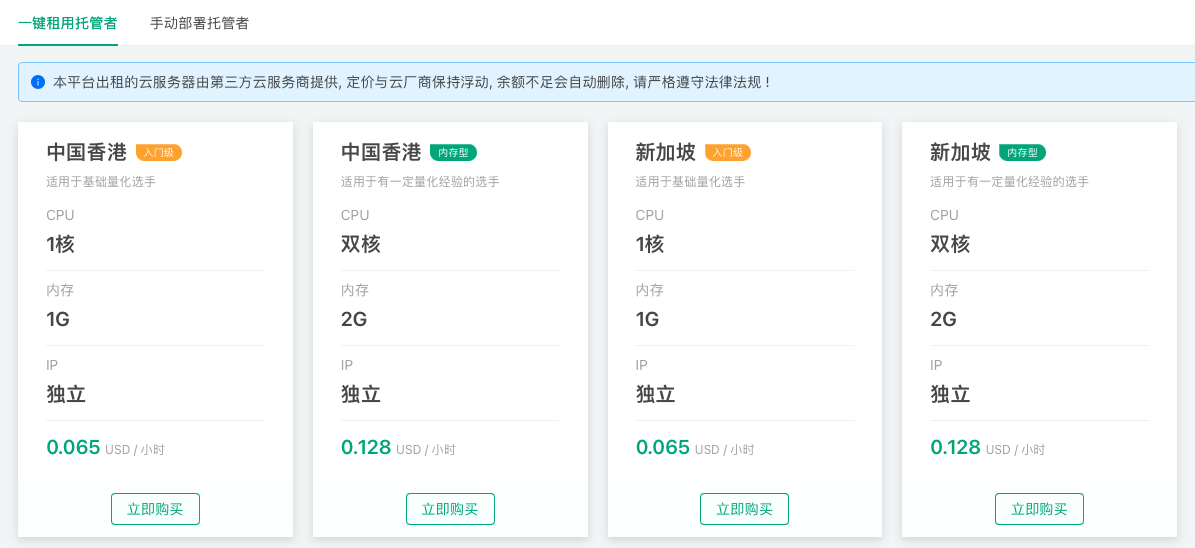1195x548 pixels.
Task: Select 新加坡 title of the 入门级 card
Action: tap(666, 152)
